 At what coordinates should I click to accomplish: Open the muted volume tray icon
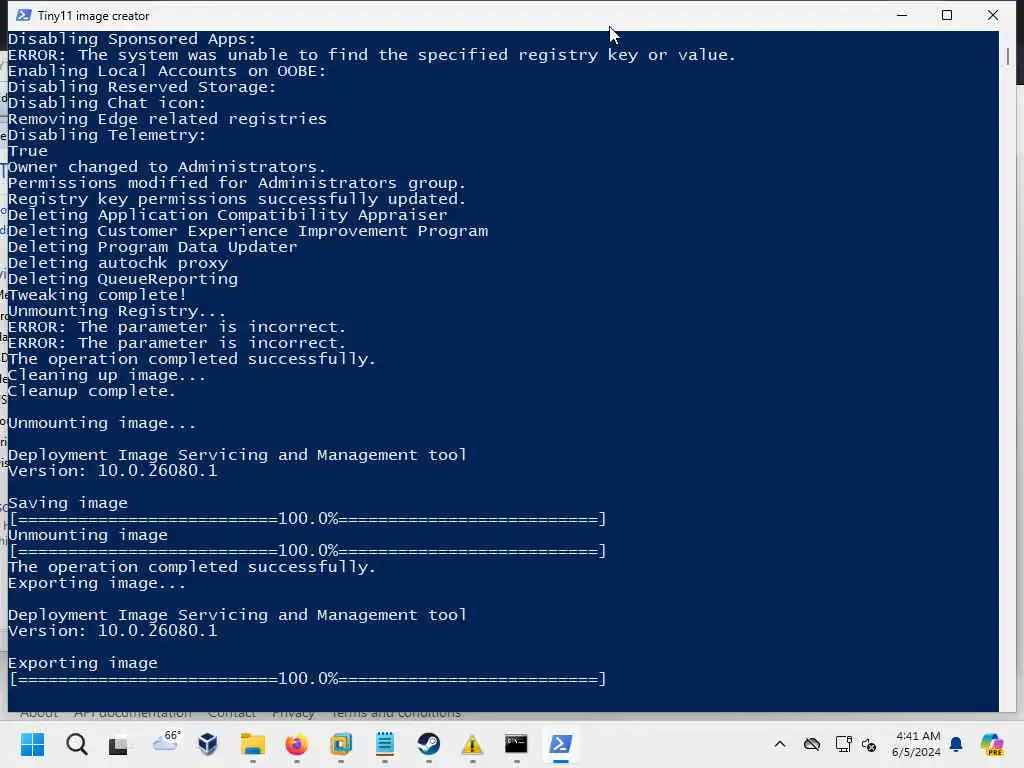point(869,744)
